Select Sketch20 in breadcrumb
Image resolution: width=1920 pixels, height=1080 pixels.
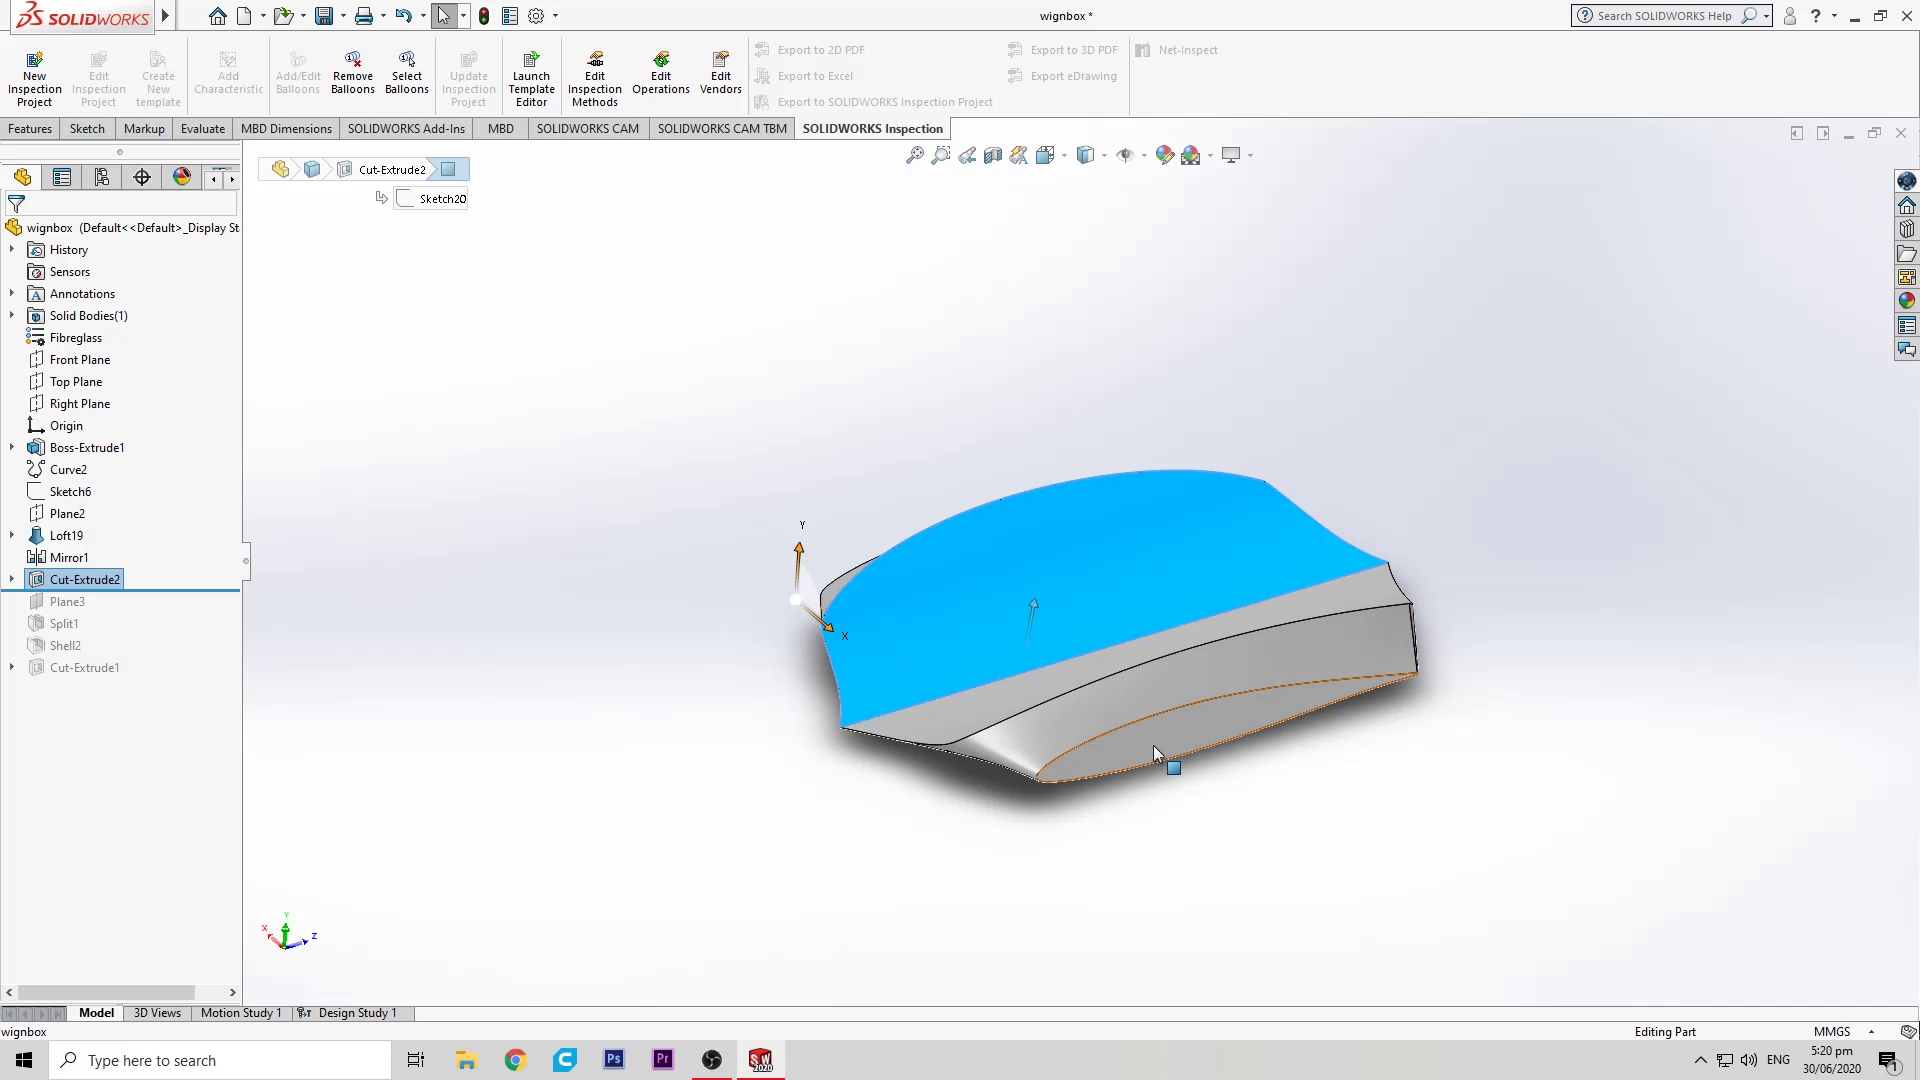pos(432,199)
